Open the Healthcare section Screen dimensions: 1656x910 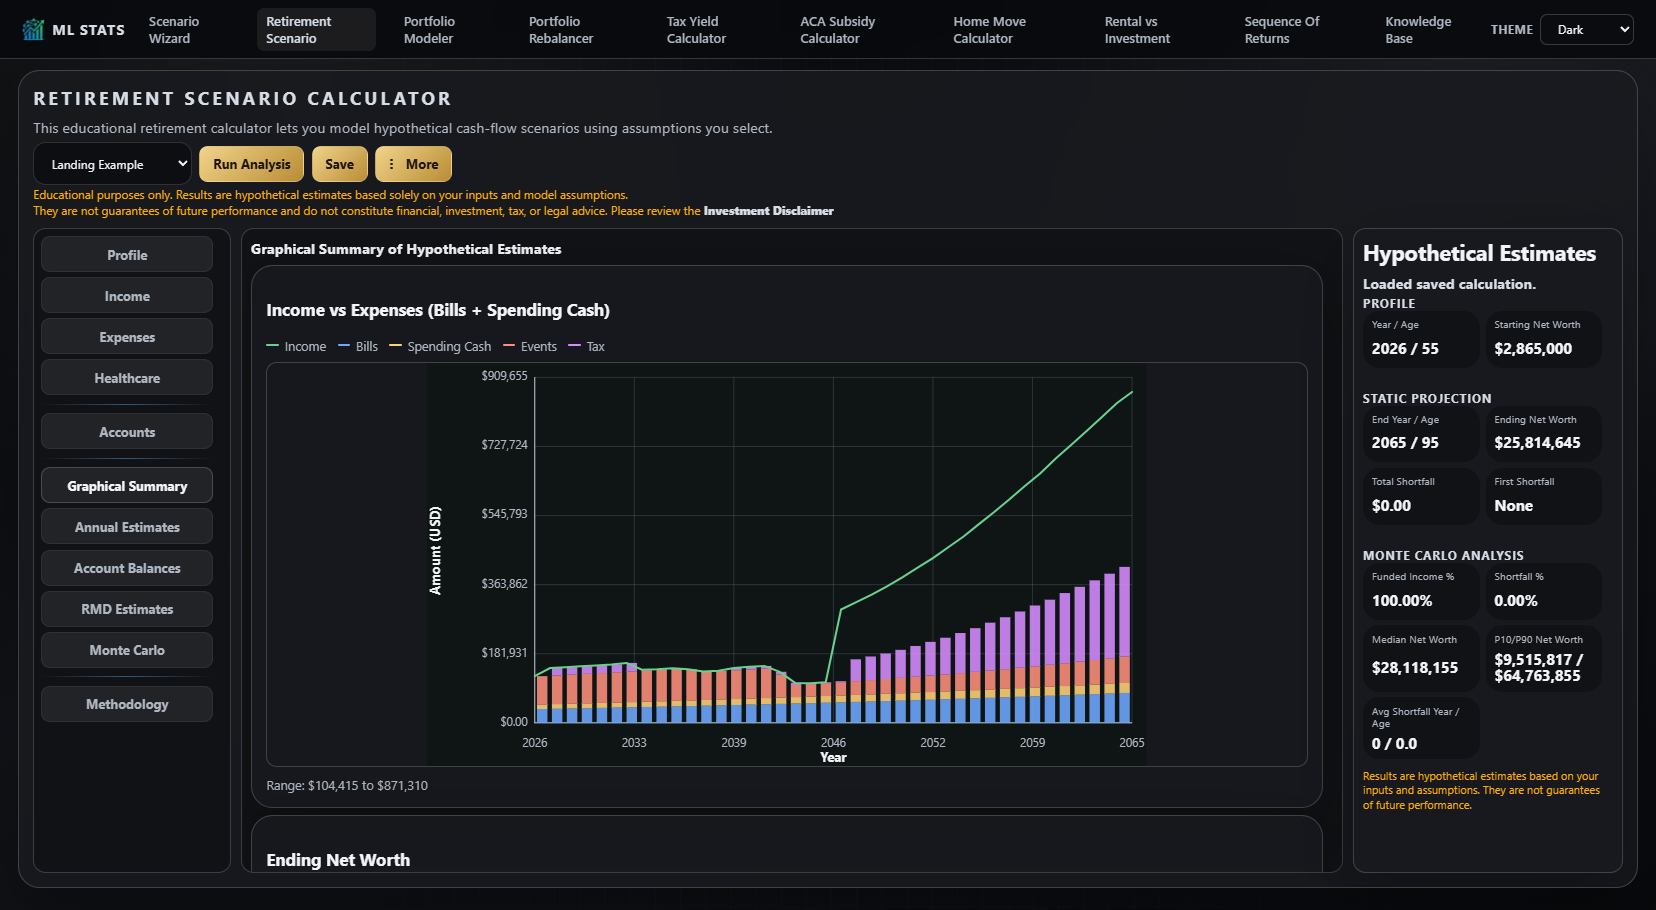pyautogui.click(x=127, y=378)
